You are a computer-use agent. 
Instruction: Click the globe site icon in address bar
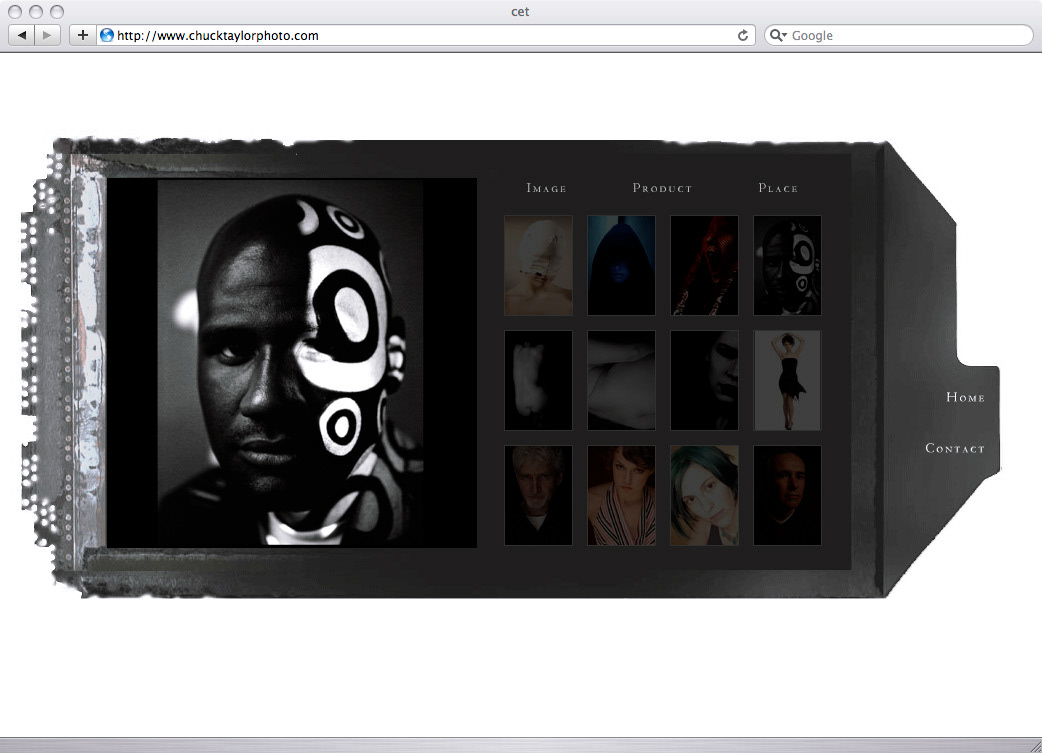coord(107,35)
